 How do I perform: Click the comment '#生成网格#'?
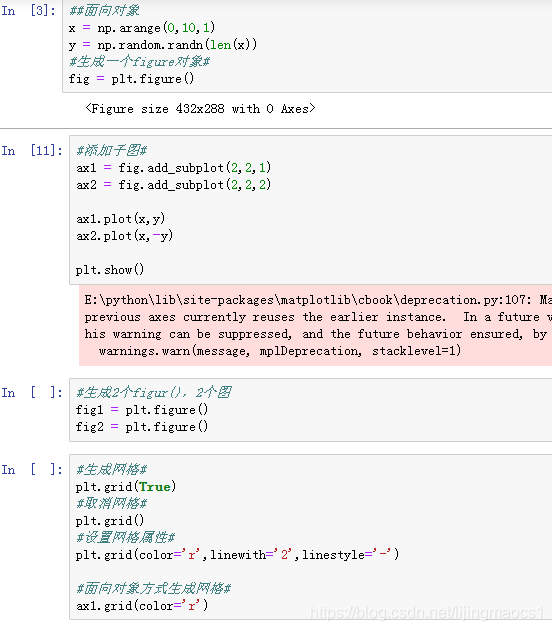(112, 469)
